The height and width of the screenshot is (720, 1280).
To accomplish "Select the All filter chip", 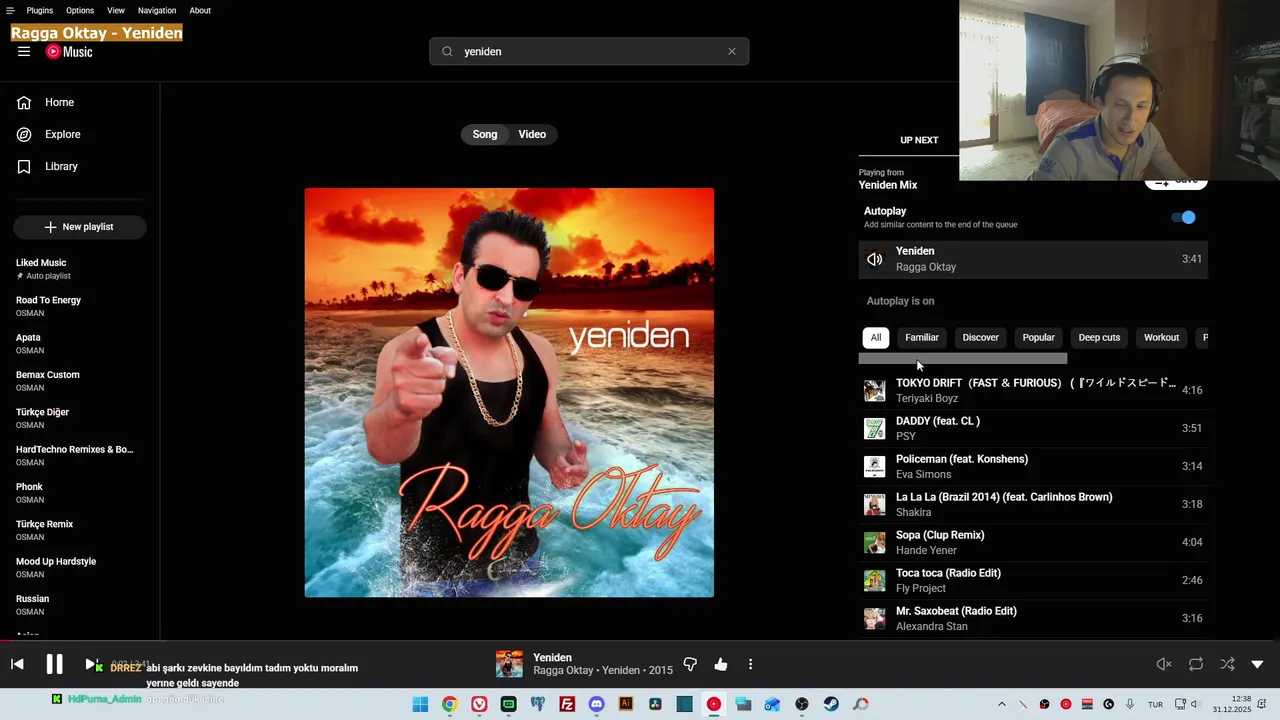I will click(x=876, y=338).
